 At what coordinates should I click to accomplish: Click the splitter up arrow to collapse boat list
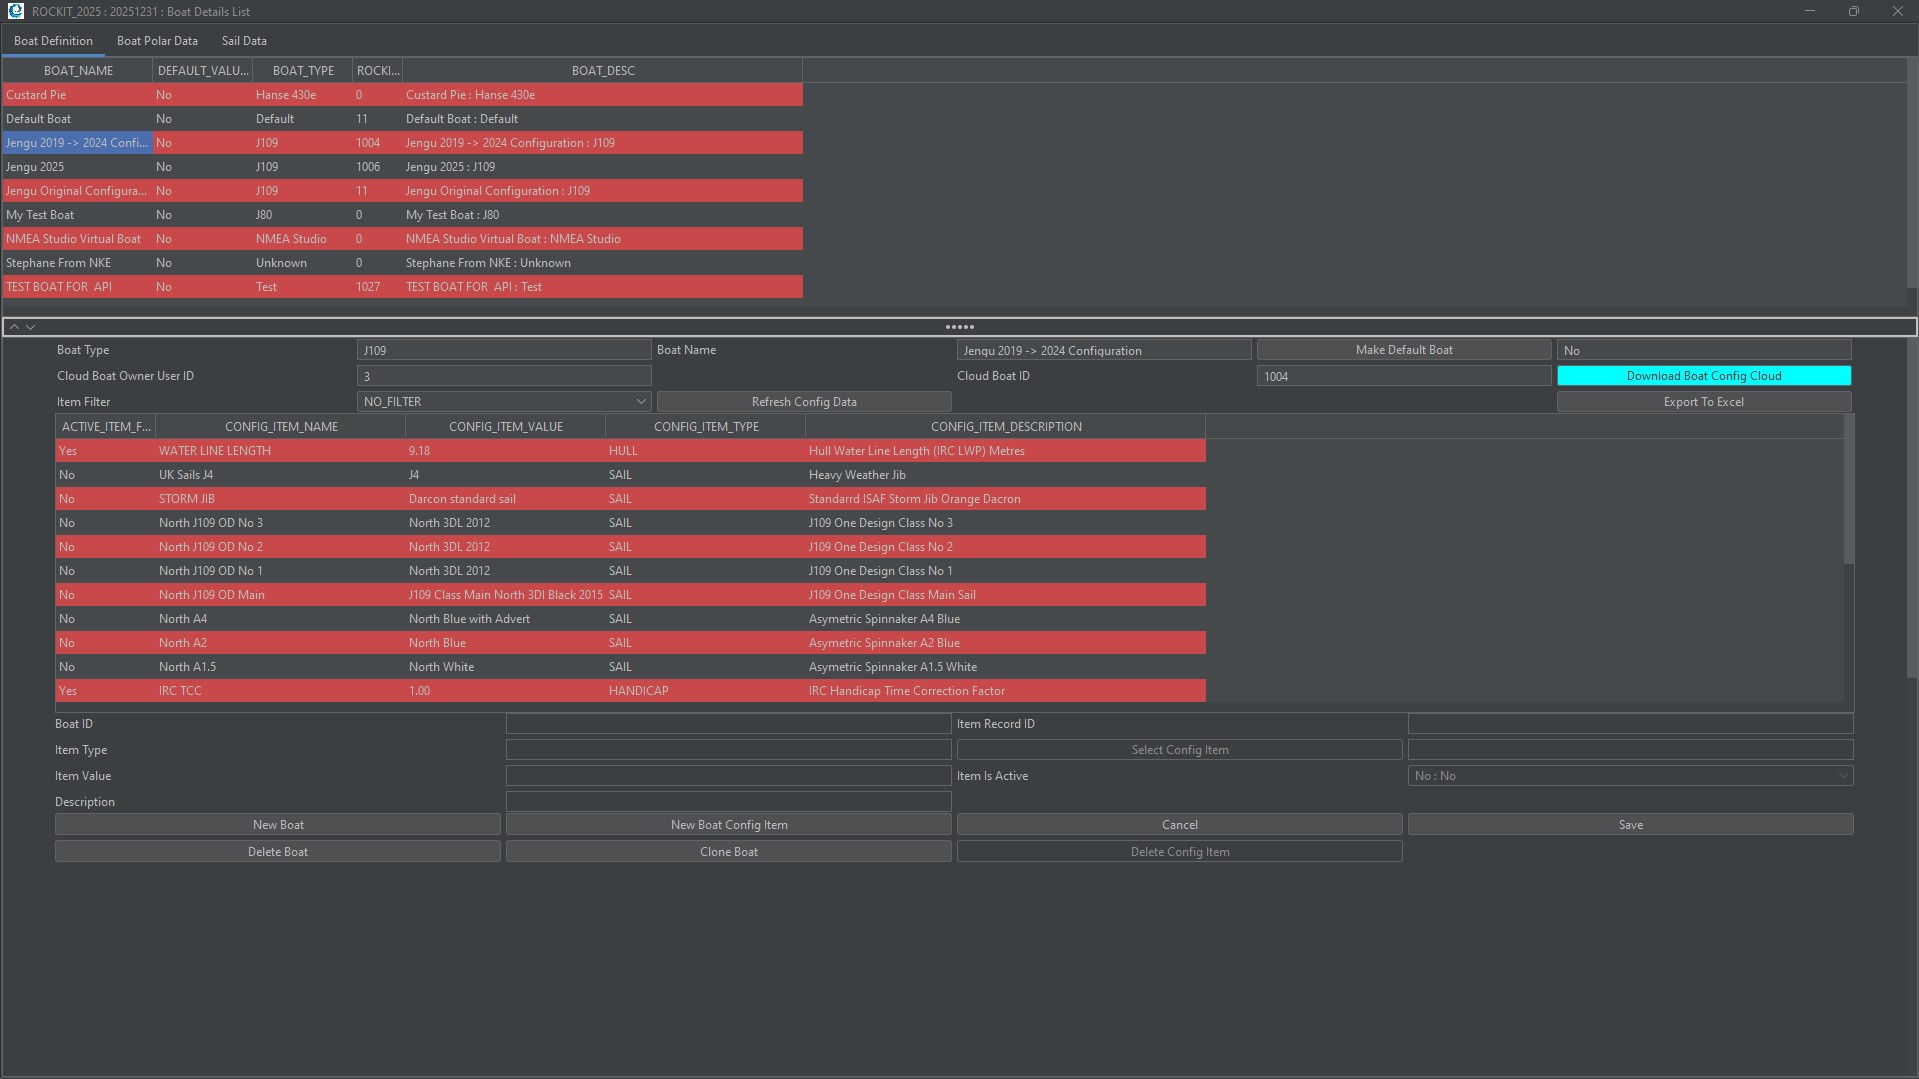coord(14,327)
